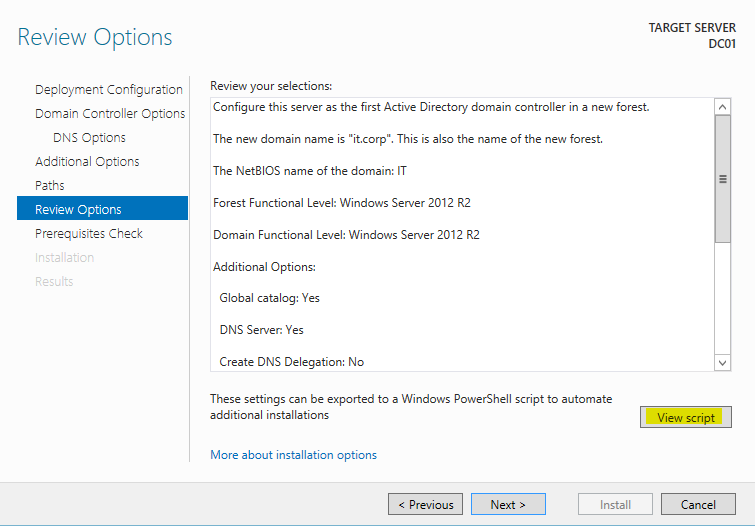Select the Paths step
Image resolution: width=755 pixels, height=526 pixels.
[50, 185]
